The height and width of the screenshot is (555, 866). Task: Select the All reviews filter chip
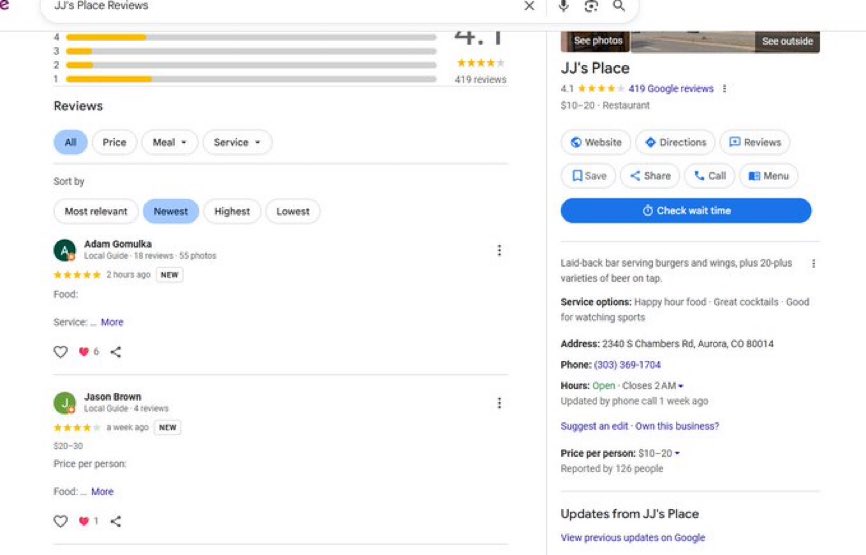(x=71, y=142)
